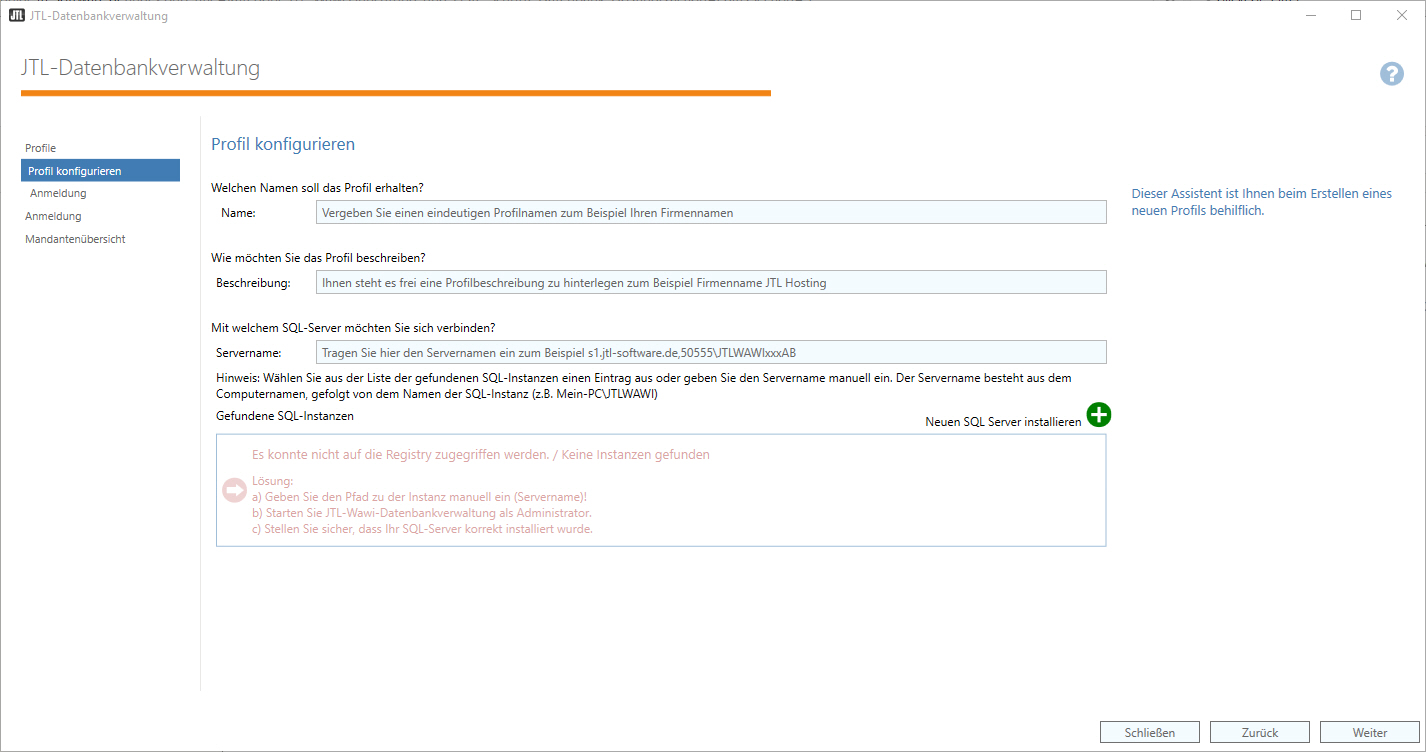Click the 'Wie möchten Sie das Profil beschreiben?' text

[318, 257]
